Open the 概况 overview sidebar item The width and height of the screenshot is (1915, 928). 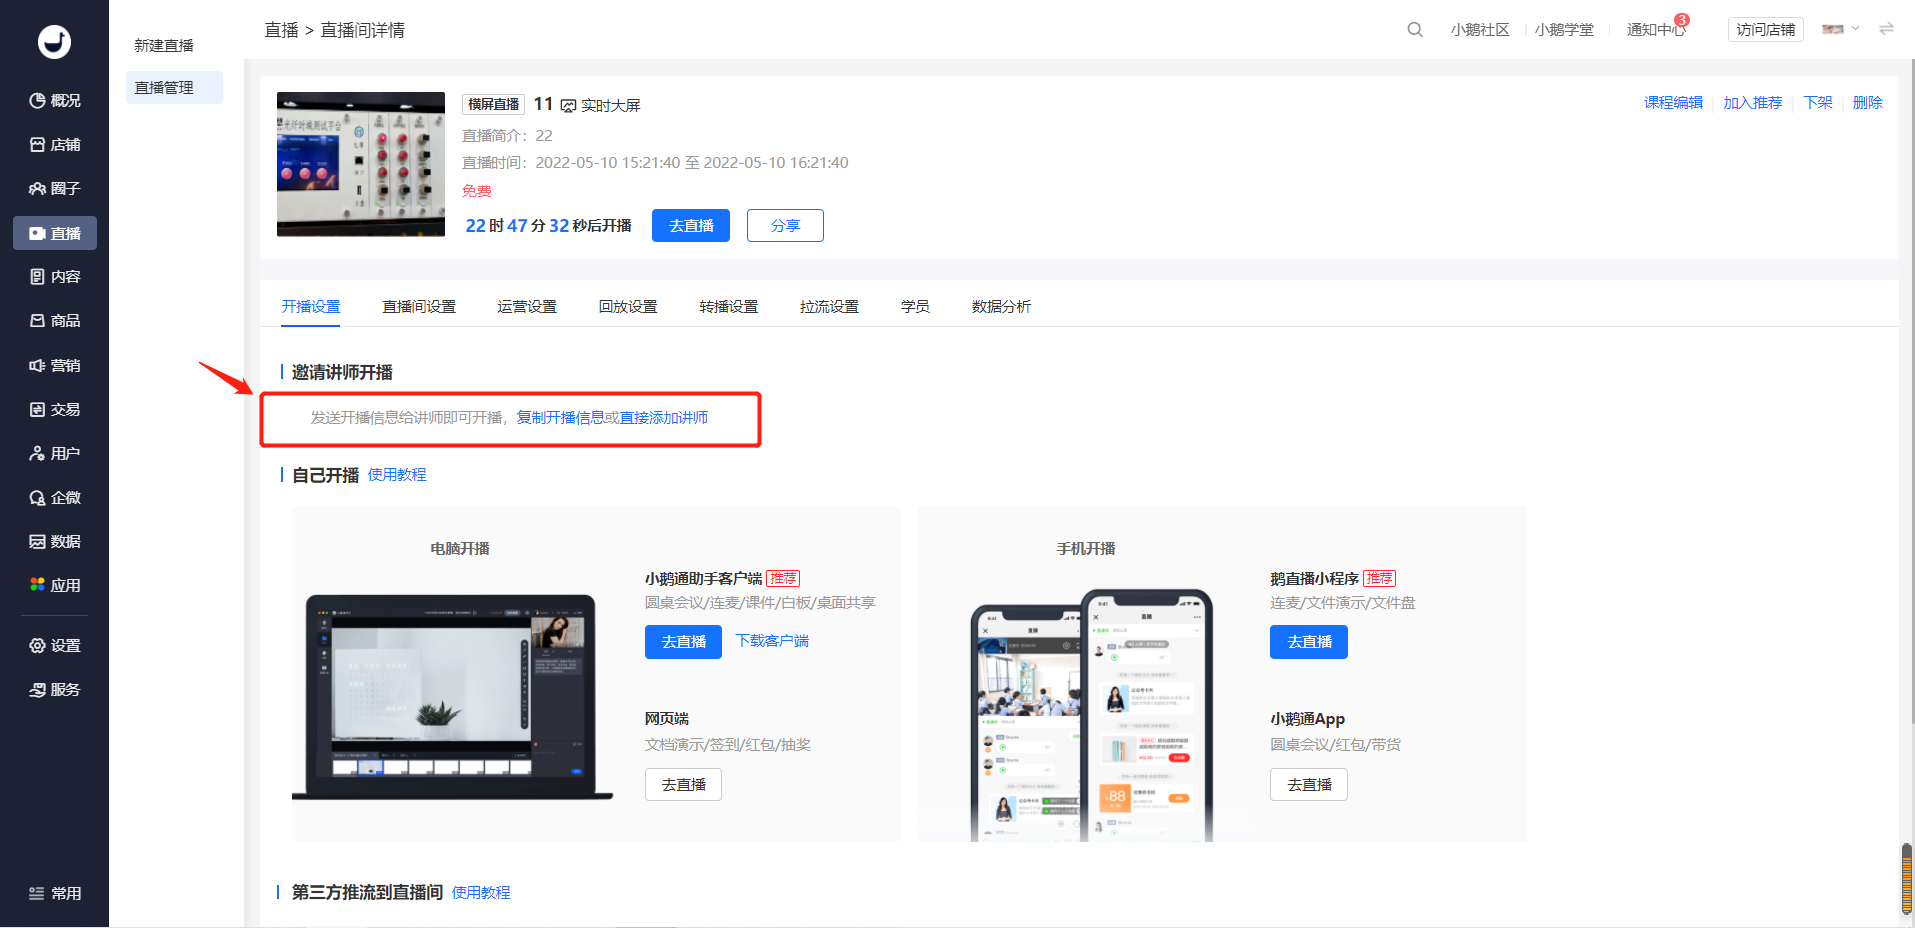pos(55,100)
